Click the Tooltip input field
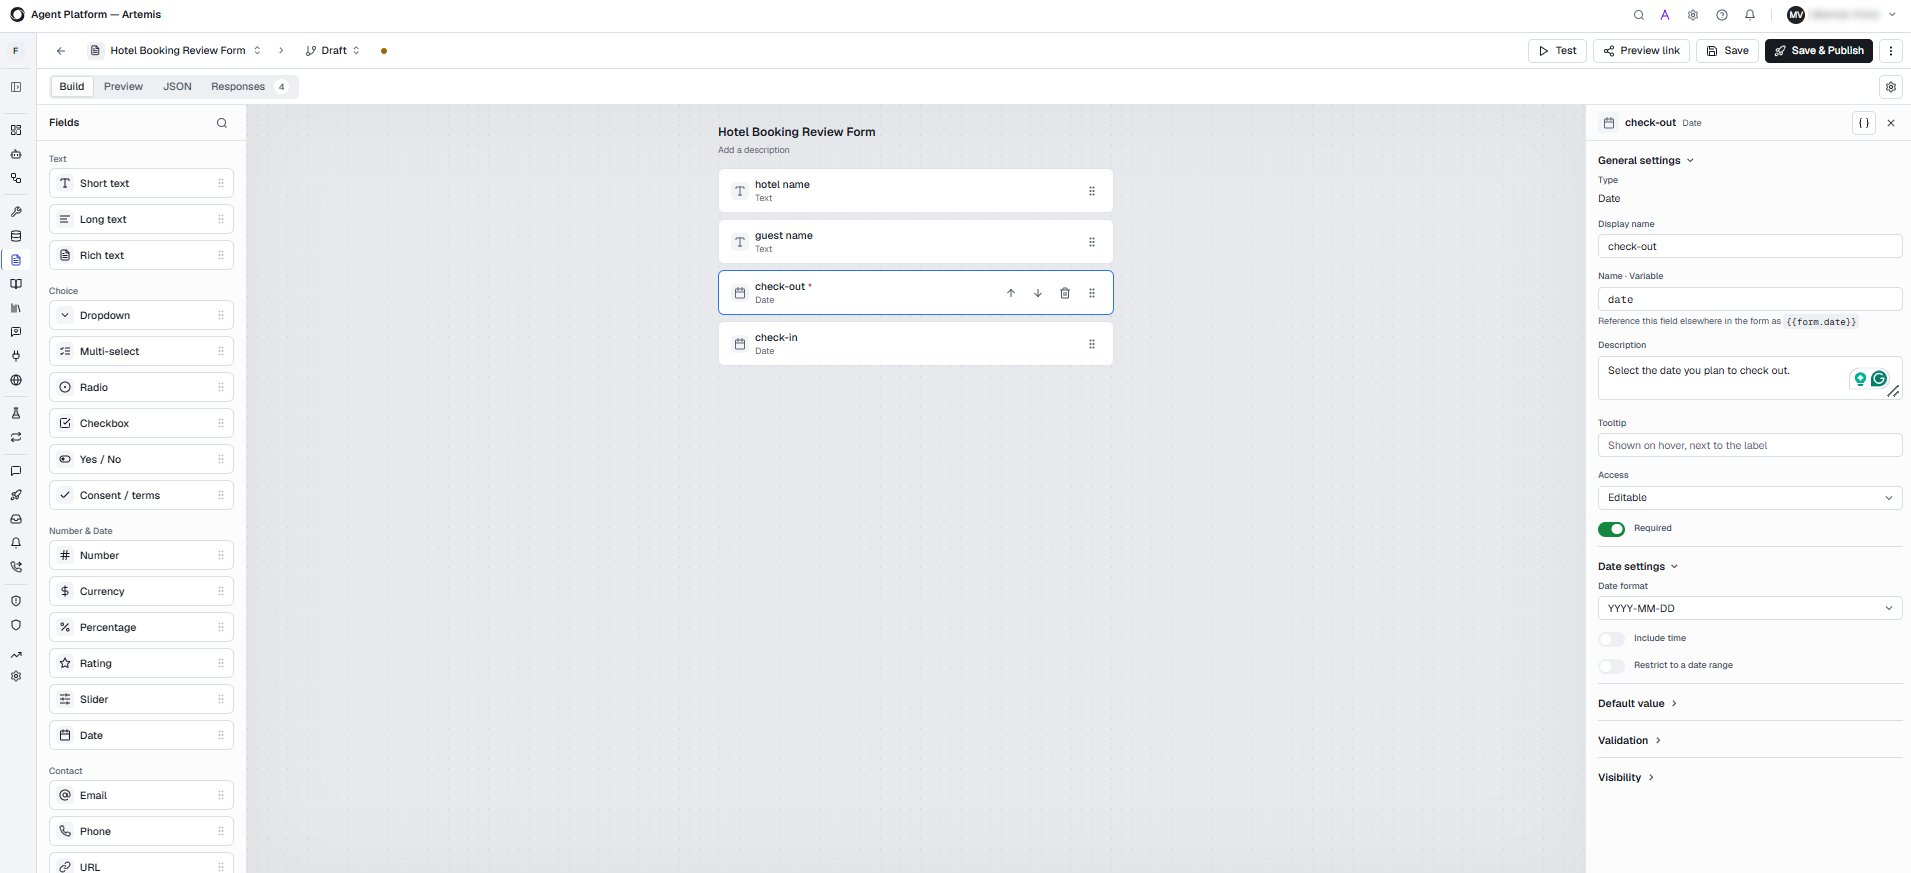The image size is (1911, 873). click(1750, 446)
